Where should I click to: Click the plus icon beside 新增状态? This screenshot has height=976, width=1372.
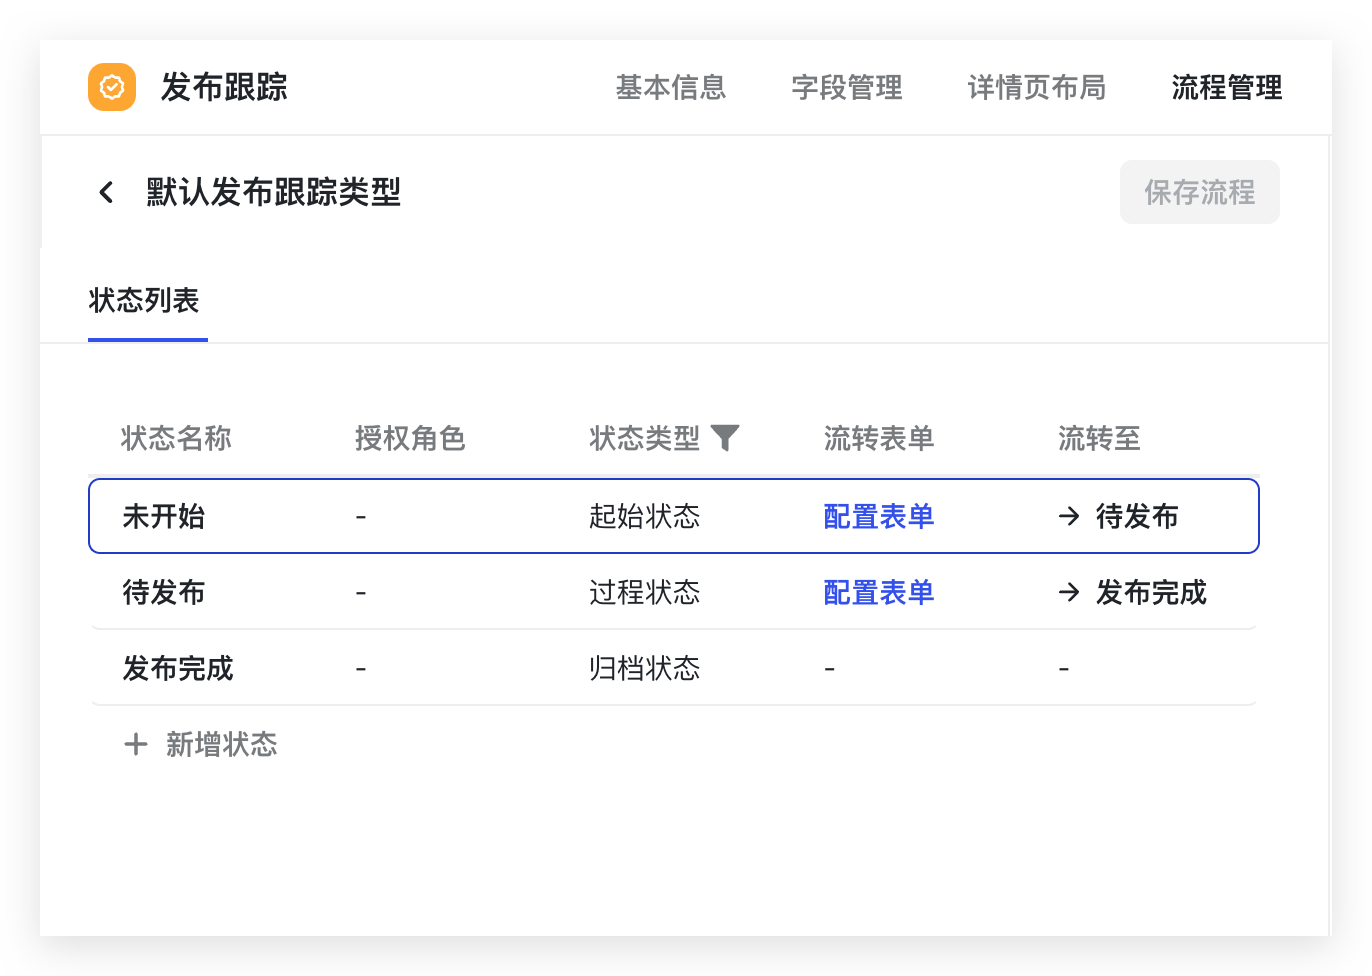(136, 744)
